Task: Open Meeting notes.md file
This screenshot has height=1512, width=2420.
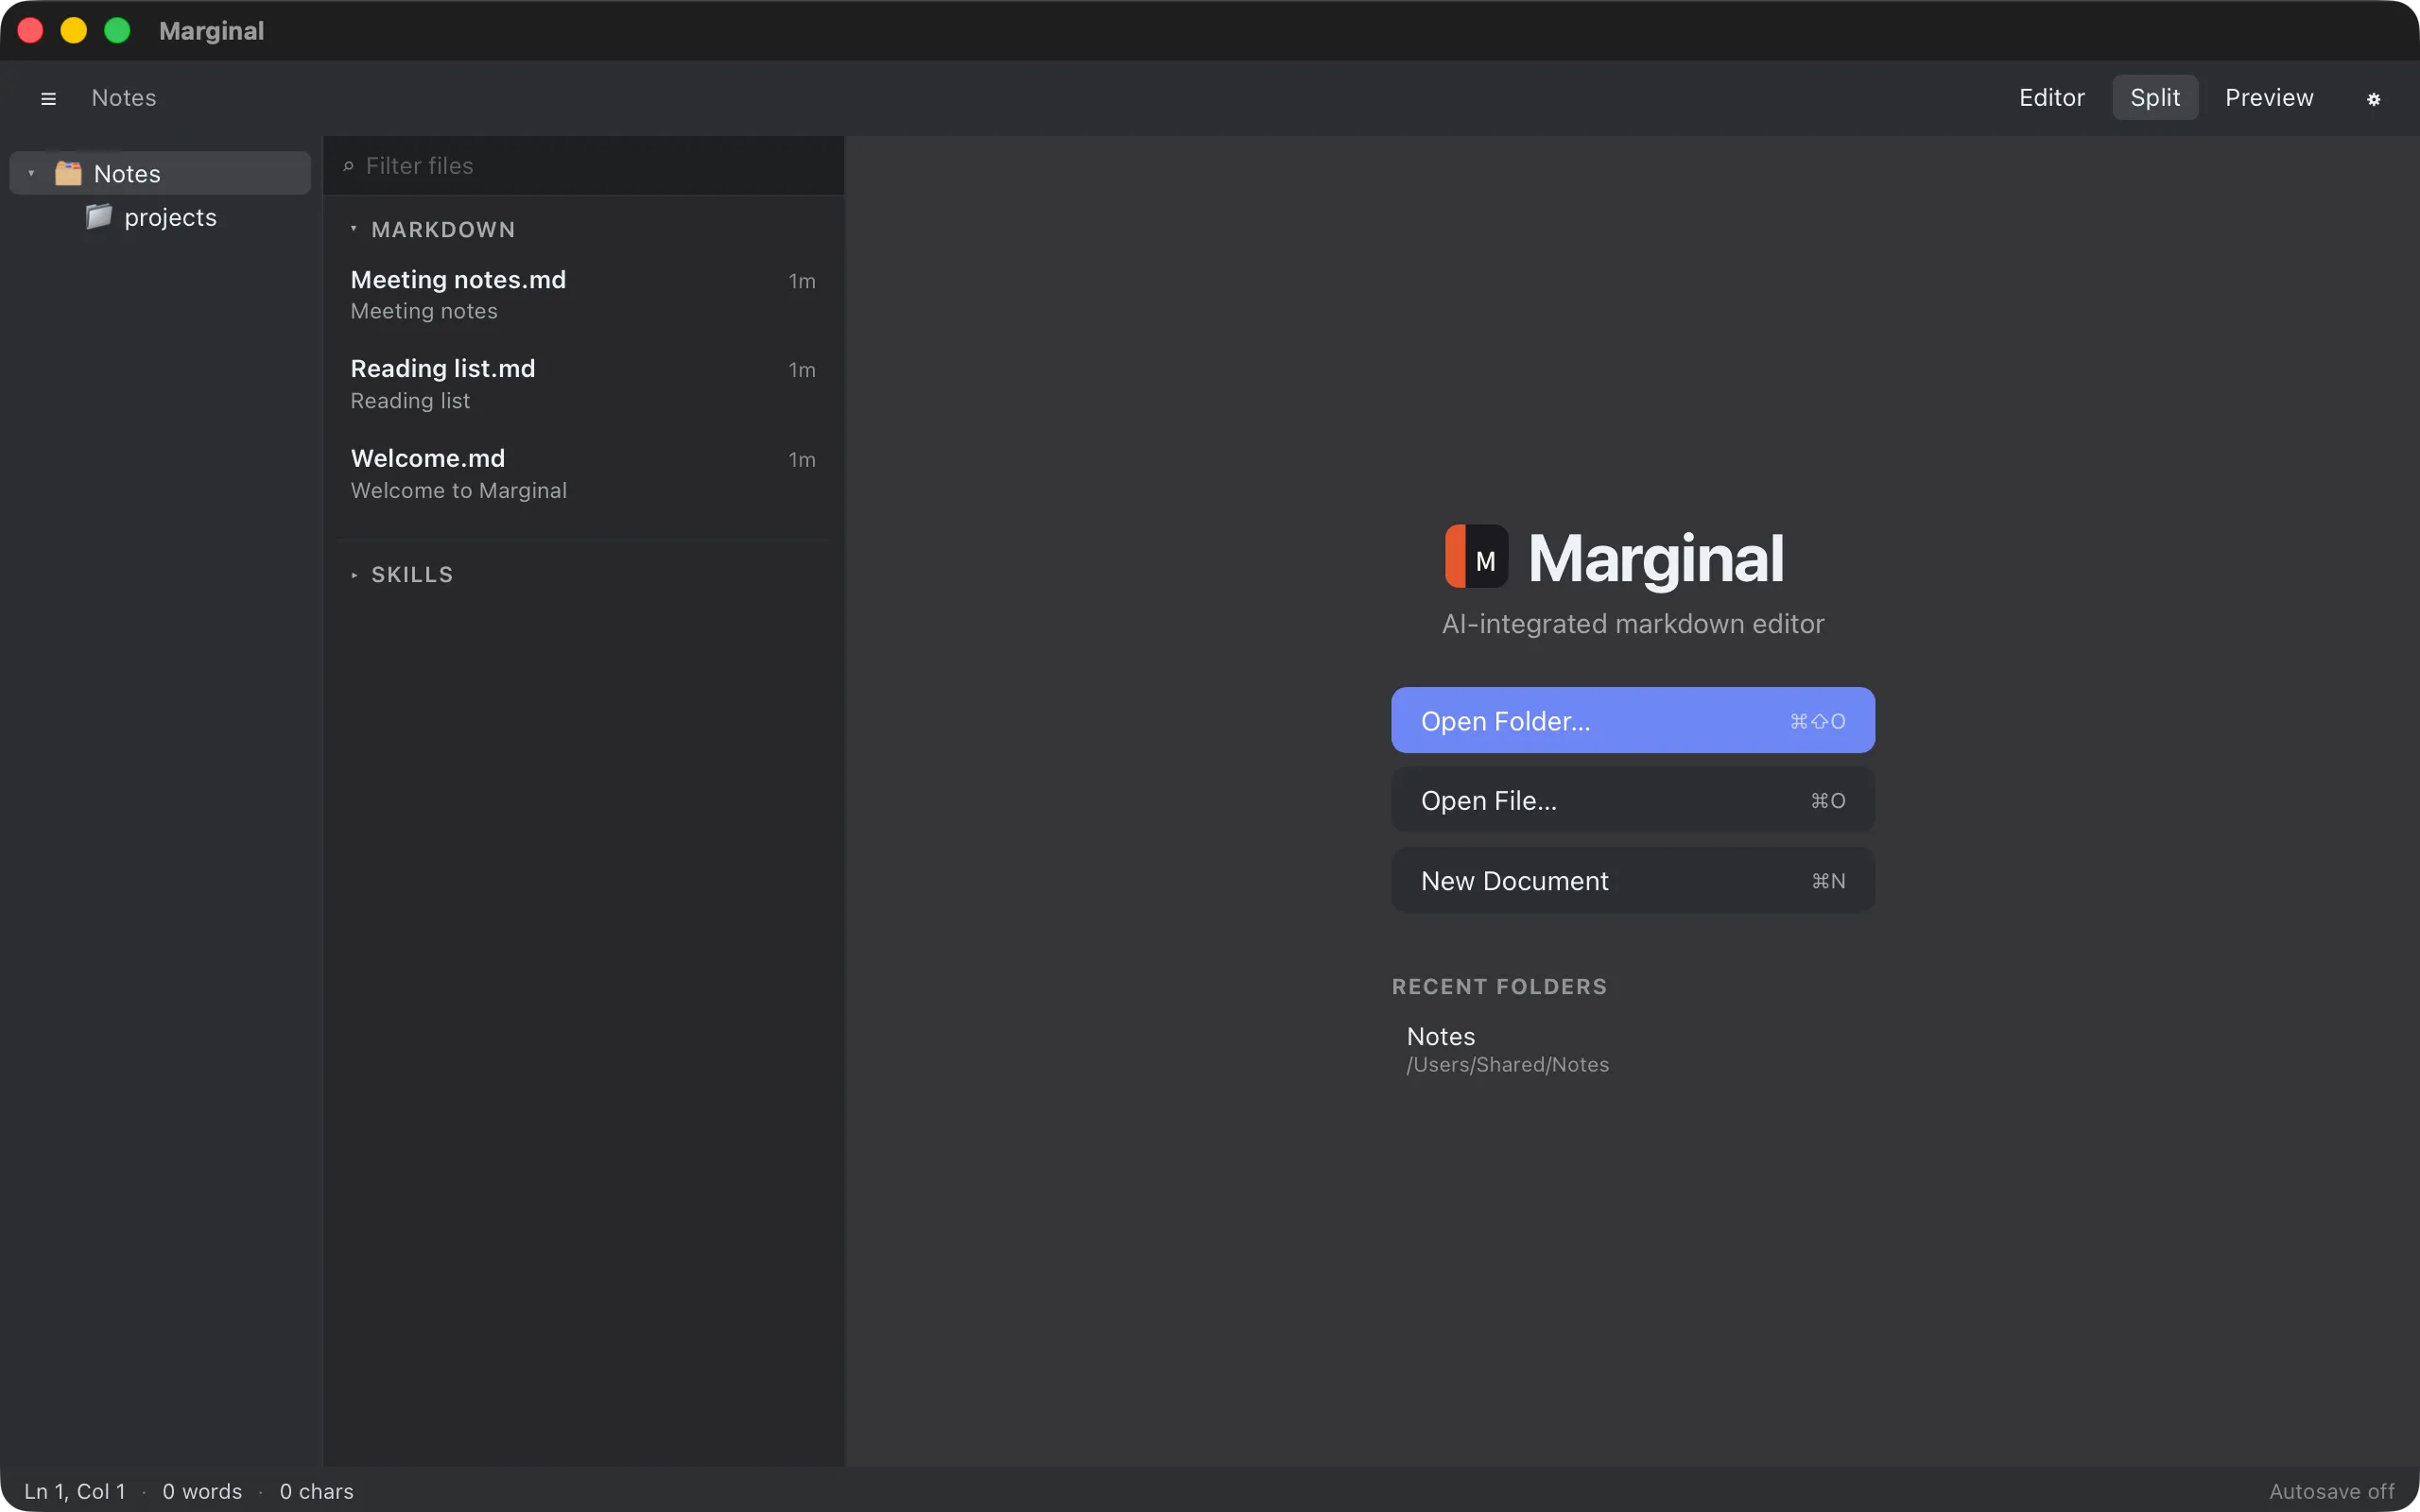Action: click(x=583, y=294)
